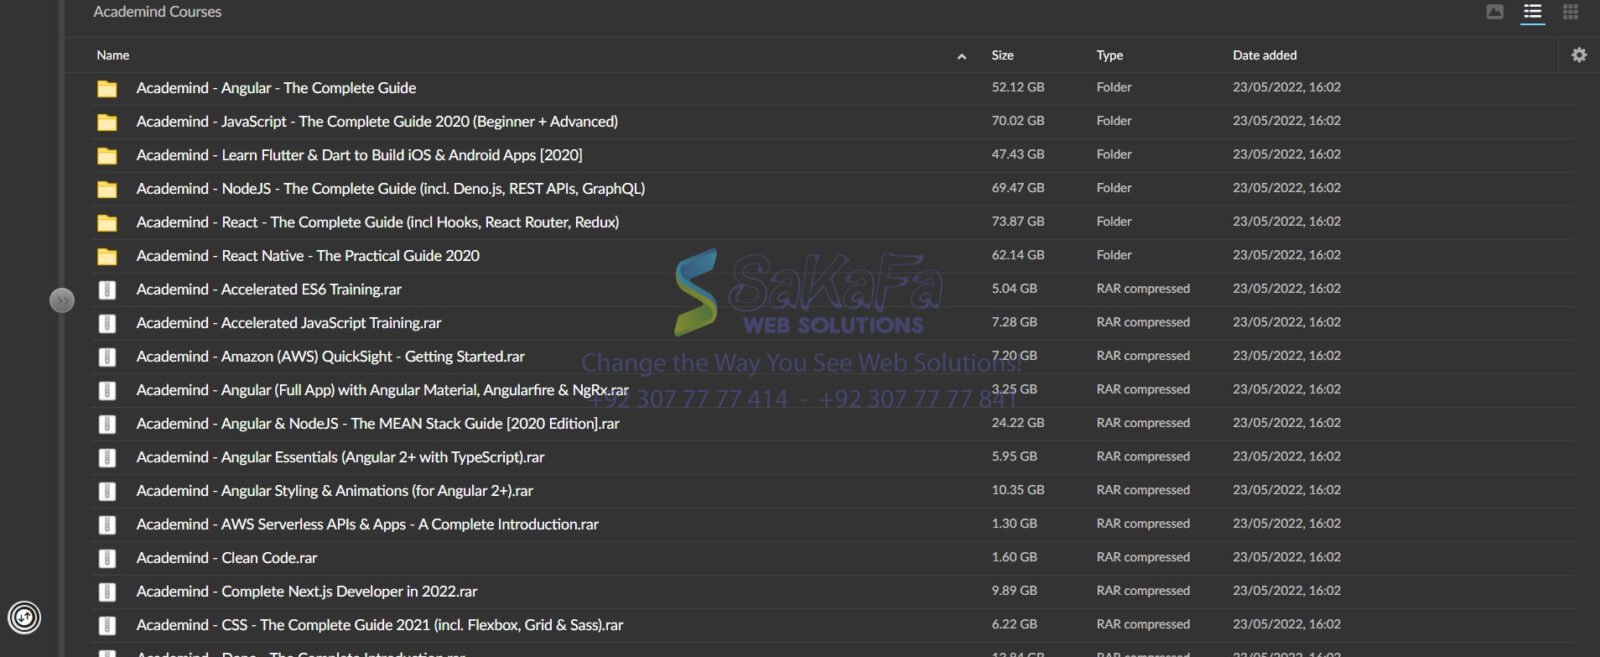This screenshot has height=657, width=1600.
Task: Click archive icon of Angular Essentials rar
Action: [x=107, y=458]
